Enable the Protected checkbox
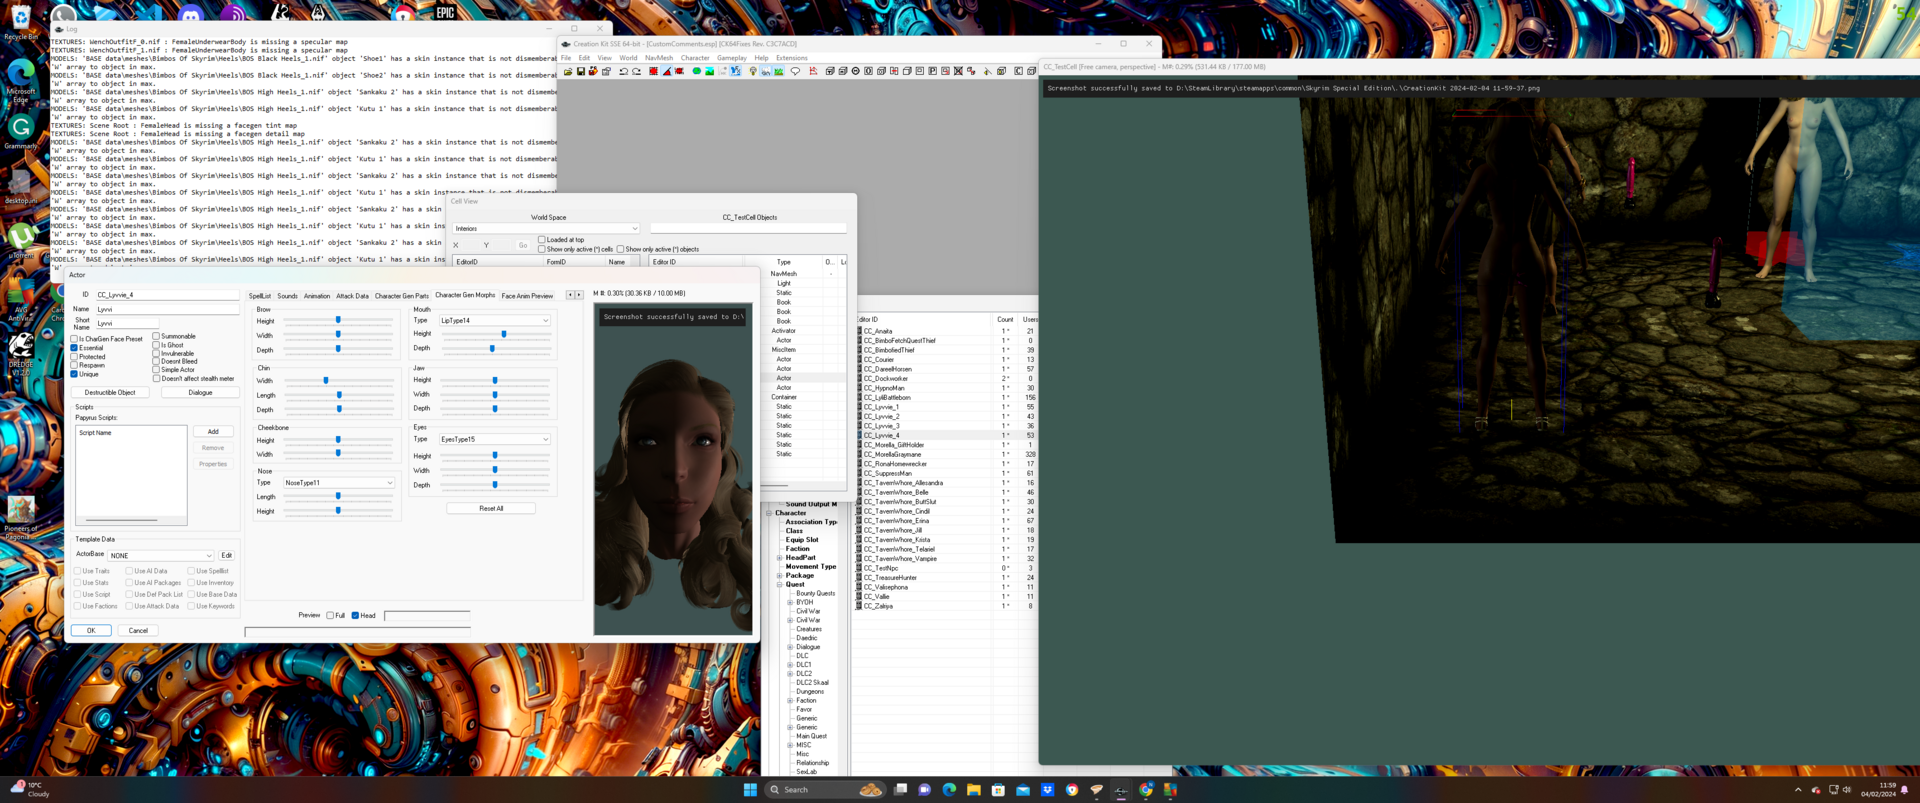This screenshot has height=803, width=1920. (x=74, y=357)
